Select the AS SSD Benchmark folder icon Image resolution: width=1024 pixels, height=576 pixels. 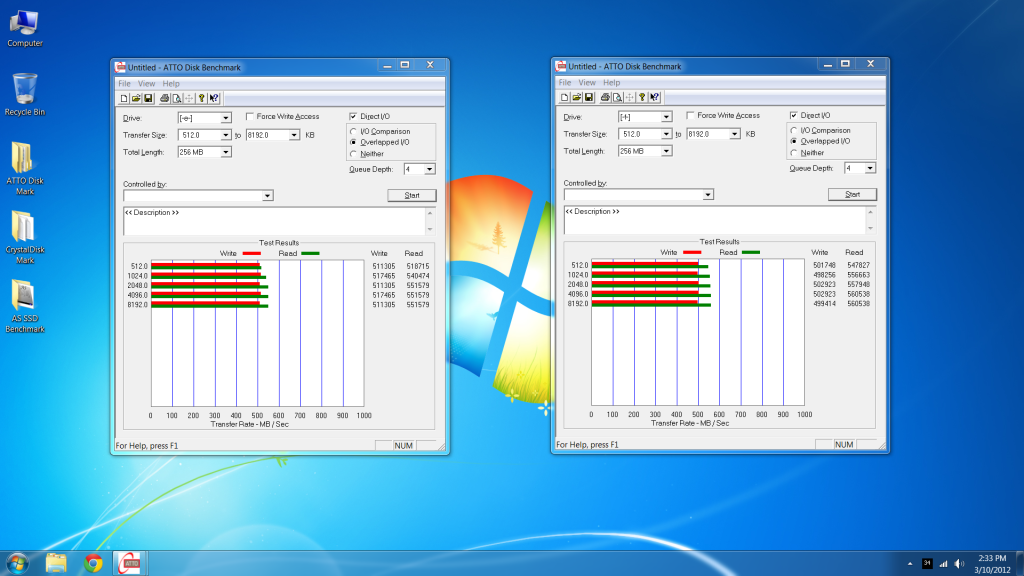(x=25, y=306)
